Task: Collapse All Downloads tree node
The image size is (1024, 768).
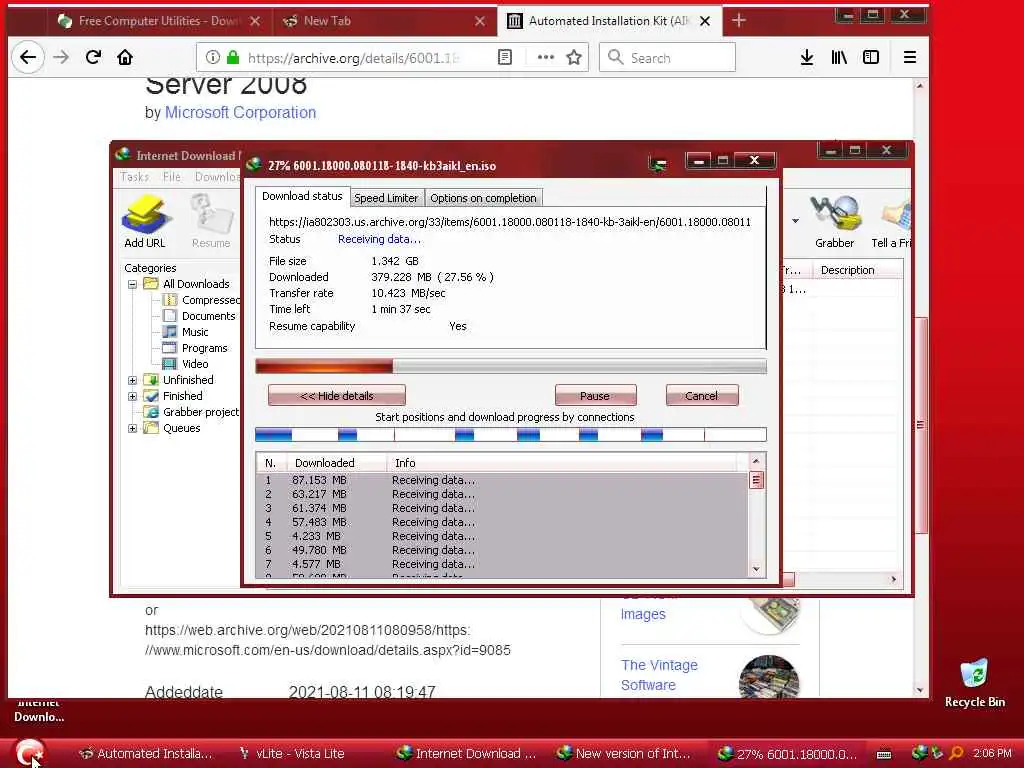Action: (x=133, y=284)
